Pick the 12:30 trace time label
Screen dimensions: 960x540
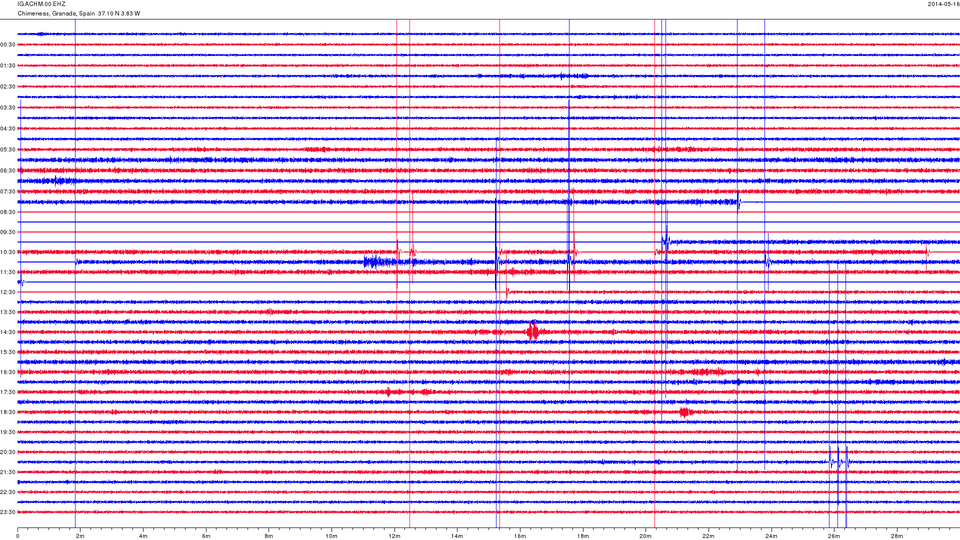8,292
